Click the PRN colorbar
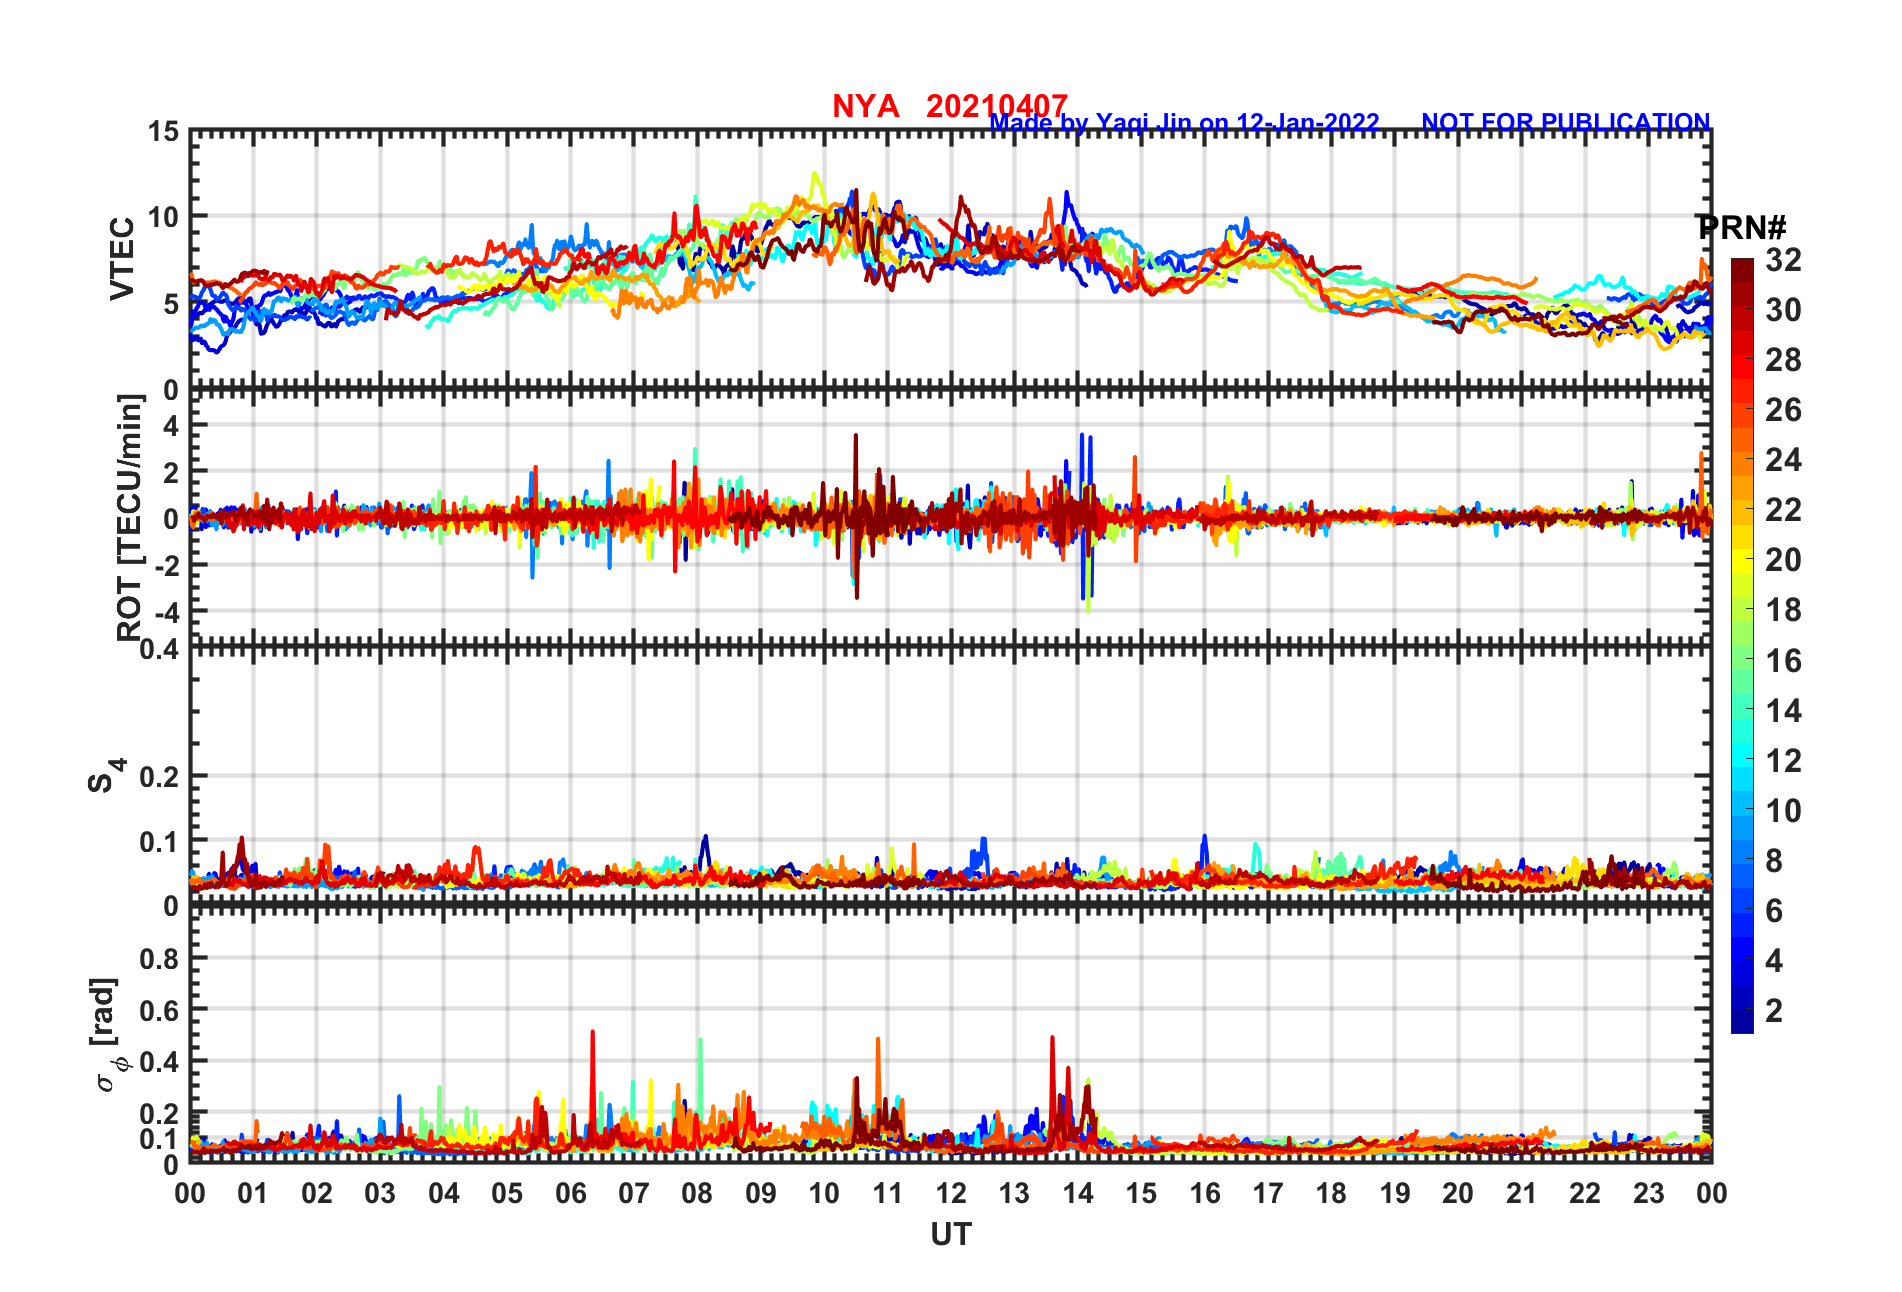The image size is (1902, 1292). [x=1742, y=646]
